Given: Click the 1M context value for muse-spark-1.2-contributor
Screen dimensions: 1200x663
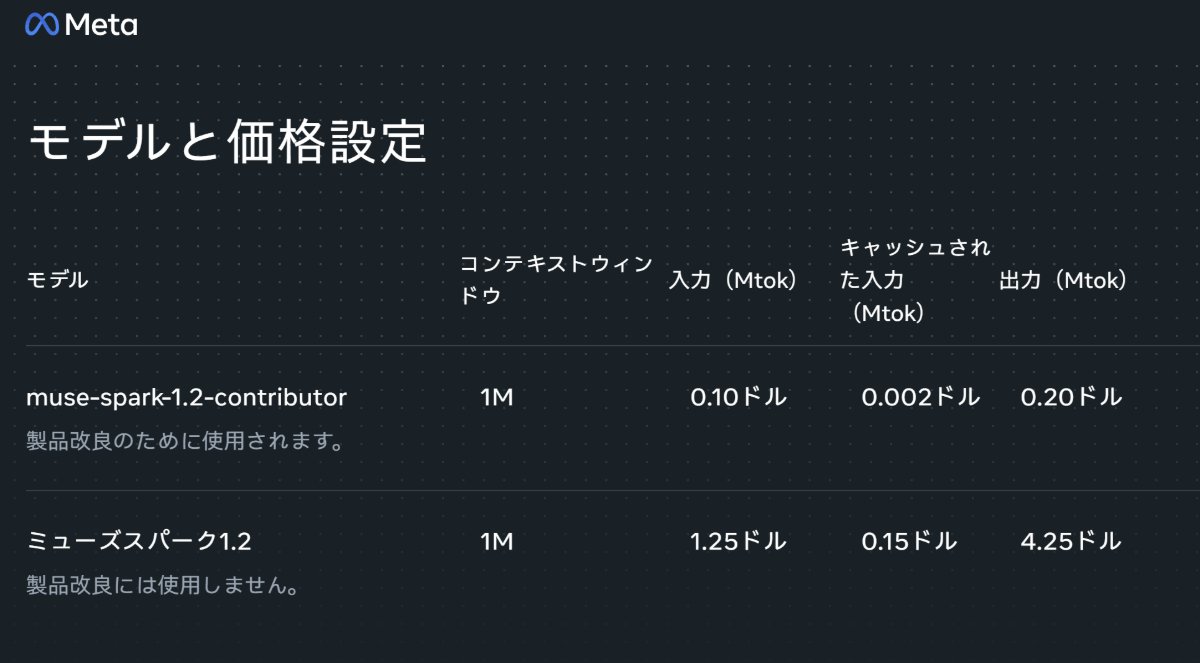Looking at the screenshot, I should coord(497,398).
